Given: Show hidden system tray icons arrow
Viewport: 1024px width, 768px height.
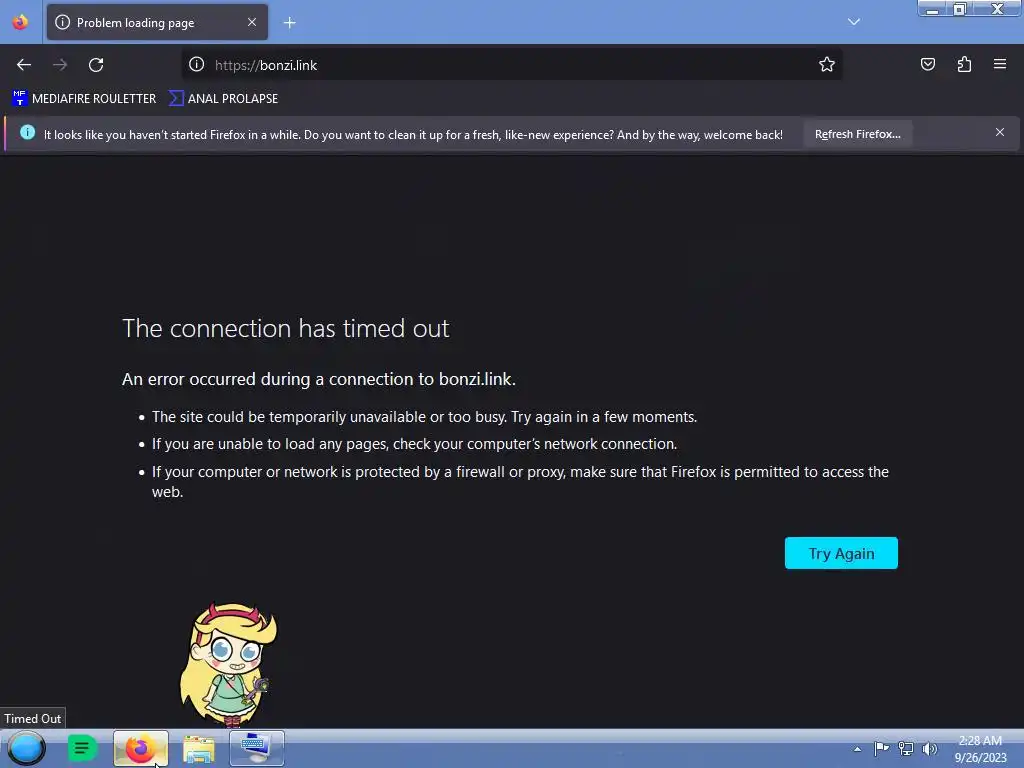Looking at the screenshot, I should [x=857, y=749].
